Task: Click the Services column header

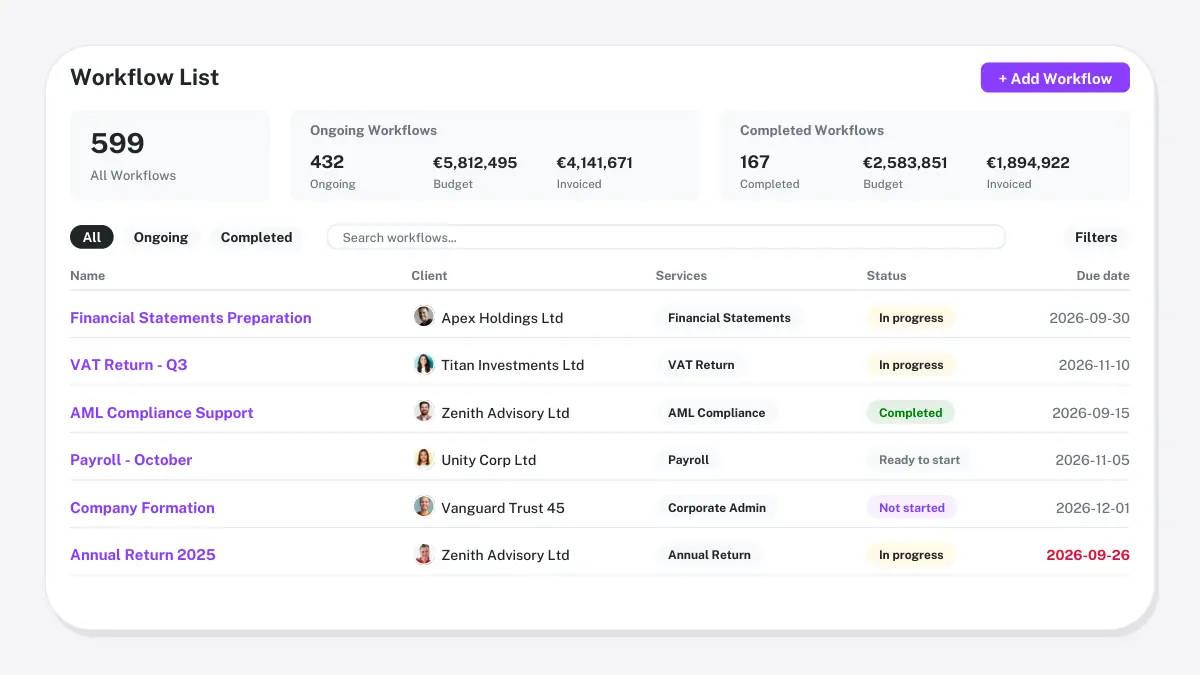Action: pos(681,275)
